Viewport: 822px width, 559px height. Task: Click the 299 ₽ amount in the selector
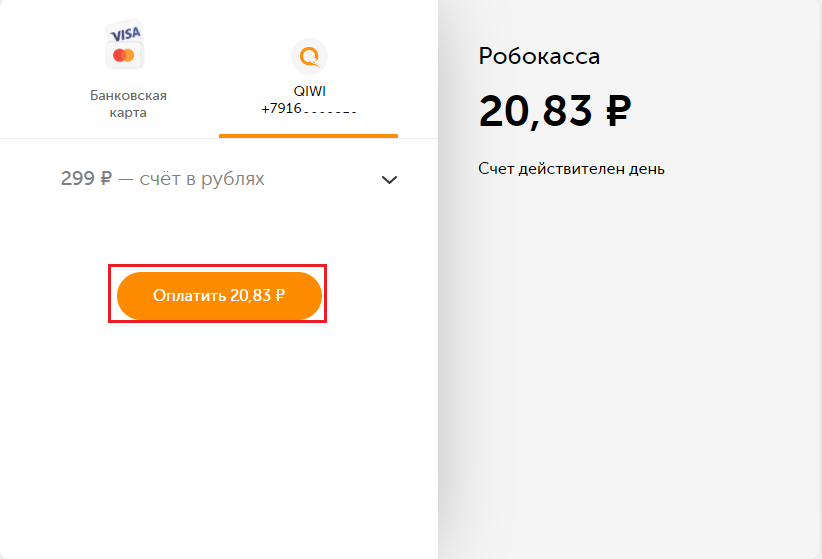click(86, 179)
